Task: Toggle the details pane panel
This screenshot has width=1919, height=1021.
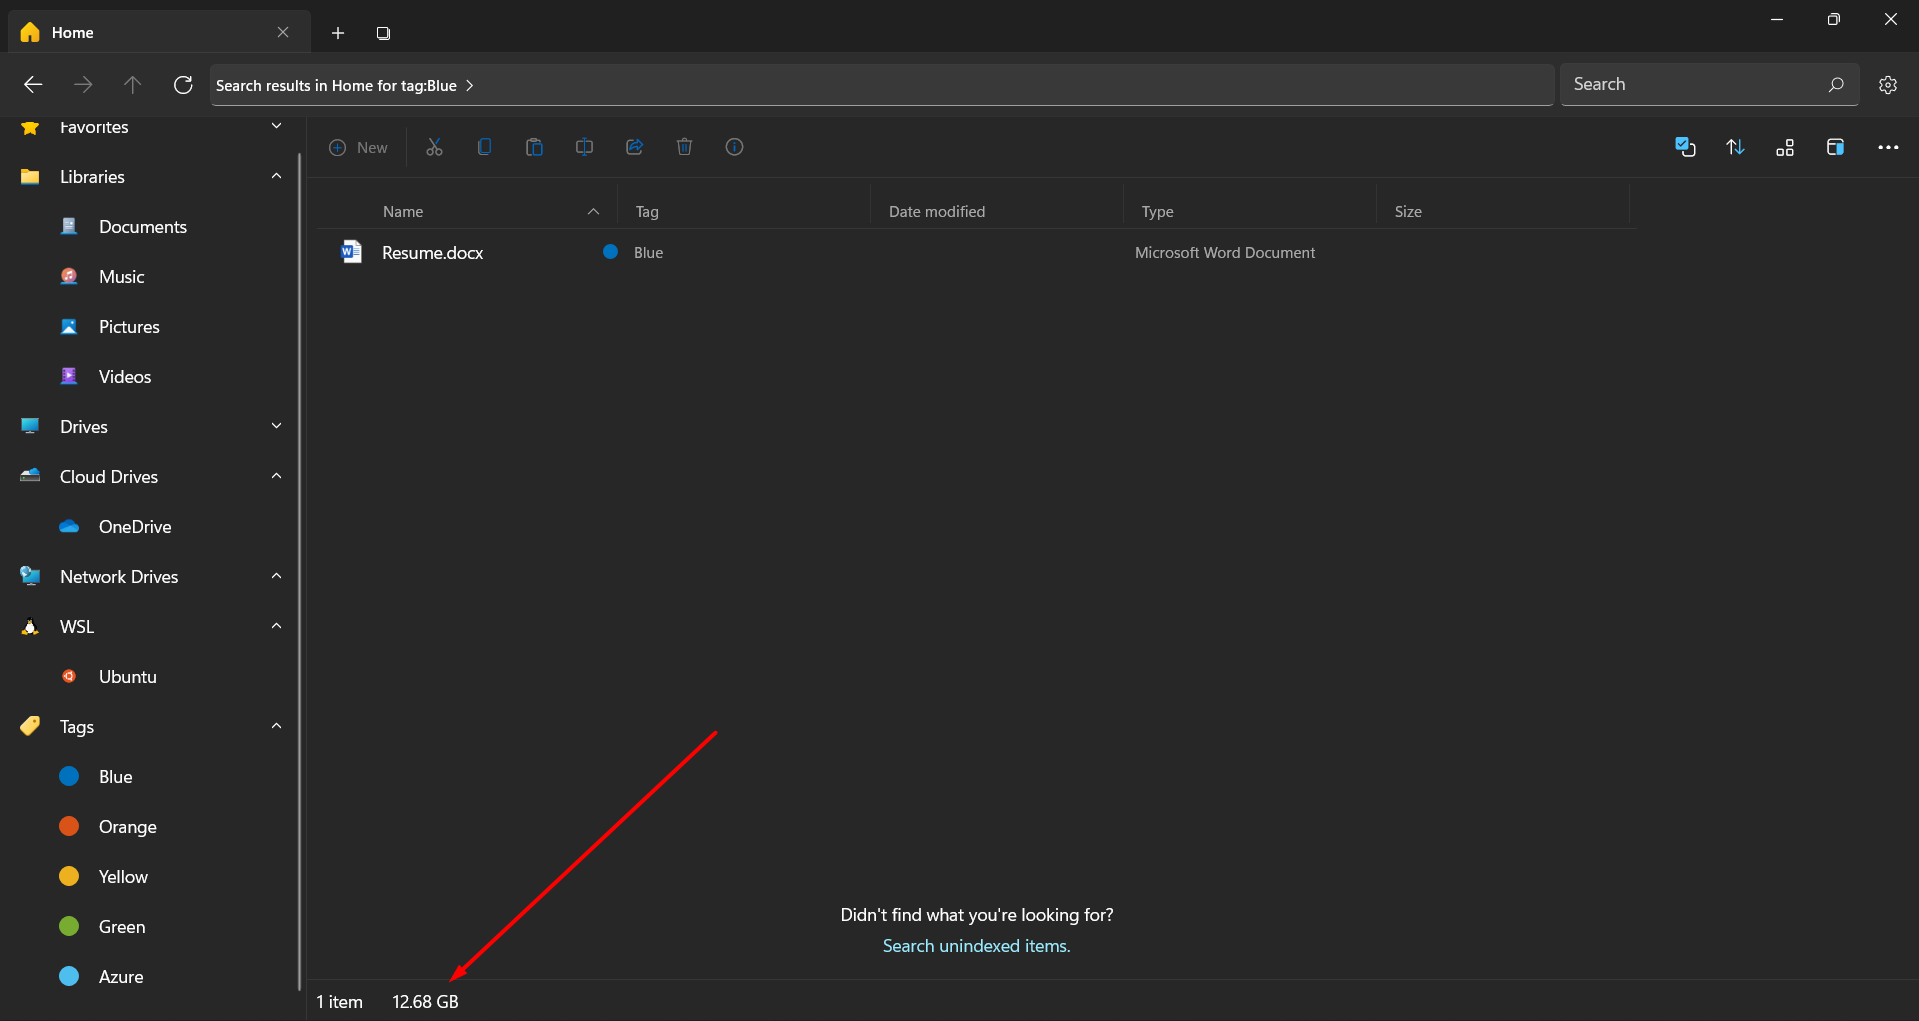Action: click(x=1835, y=147)
